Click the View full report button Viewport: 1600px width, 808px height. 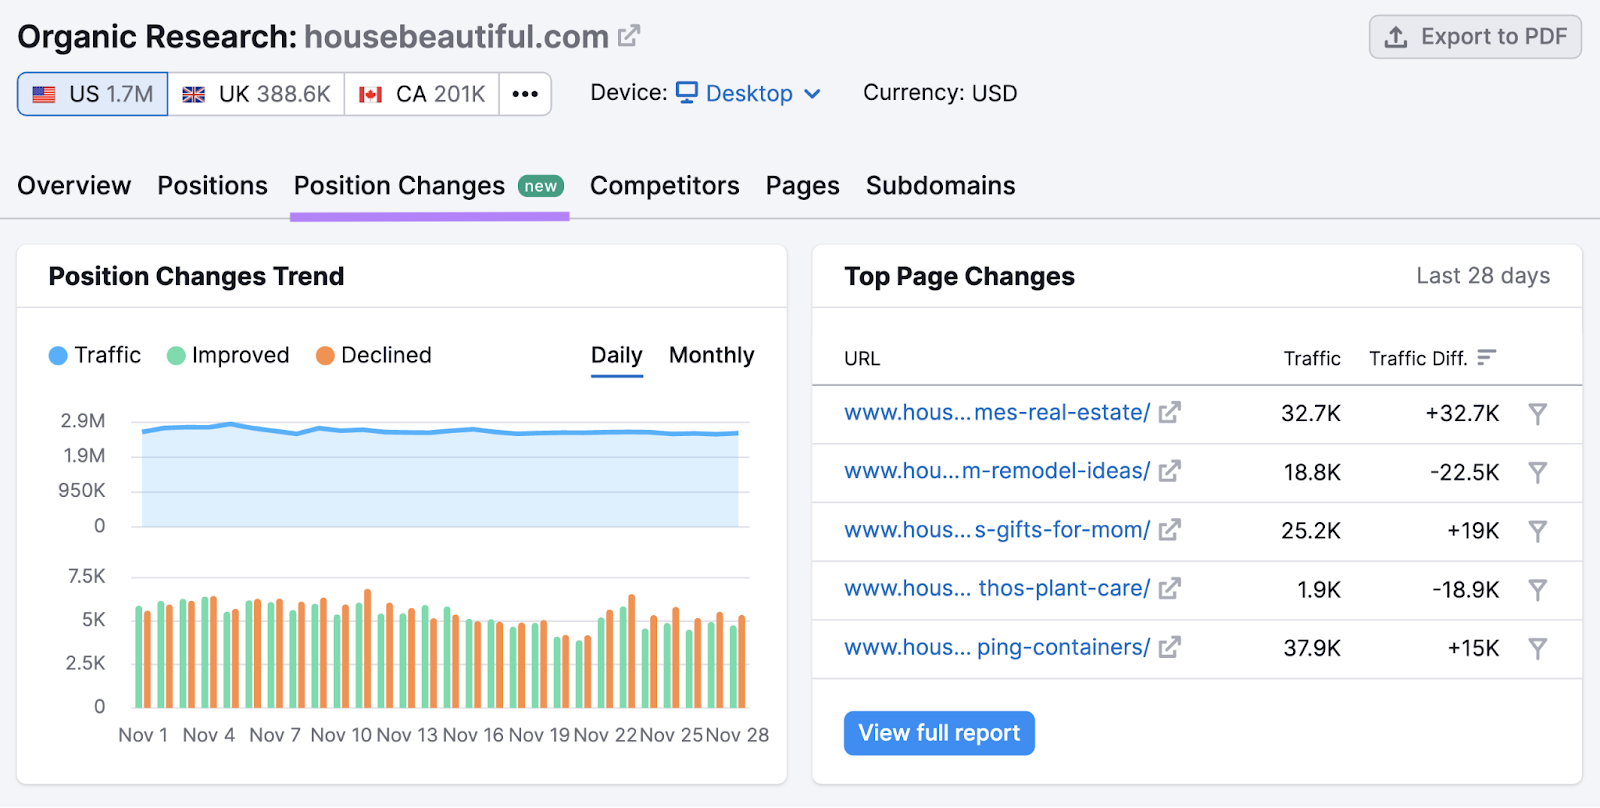coord(939,733)
